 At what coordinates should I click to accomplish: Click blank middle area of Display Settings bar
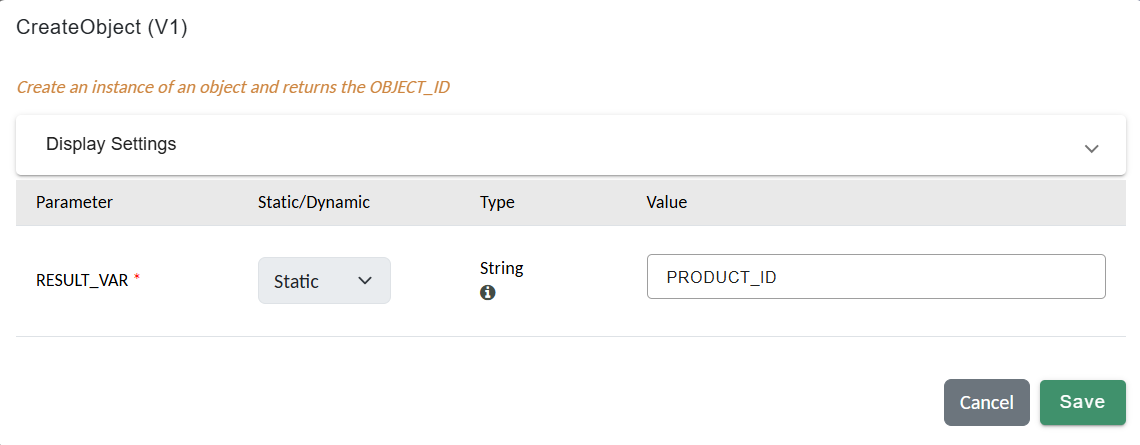point(600,144)
